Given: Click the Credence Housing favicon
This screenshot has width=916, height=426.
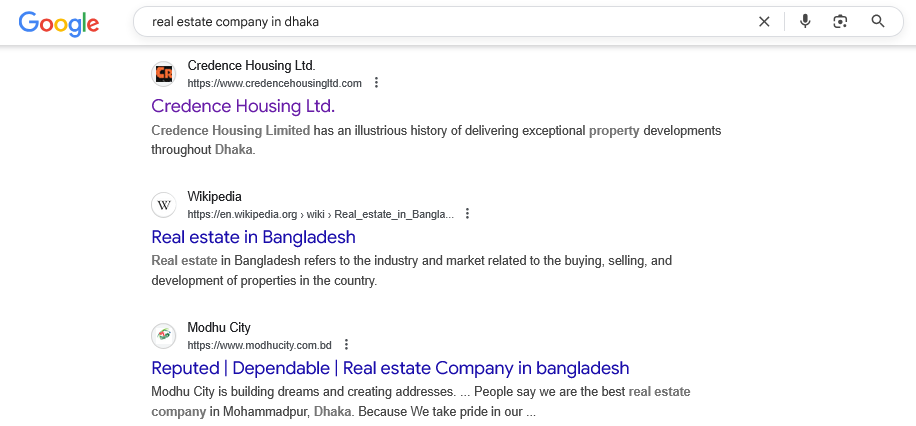Looking at the screenshot, I should point(164,74).
